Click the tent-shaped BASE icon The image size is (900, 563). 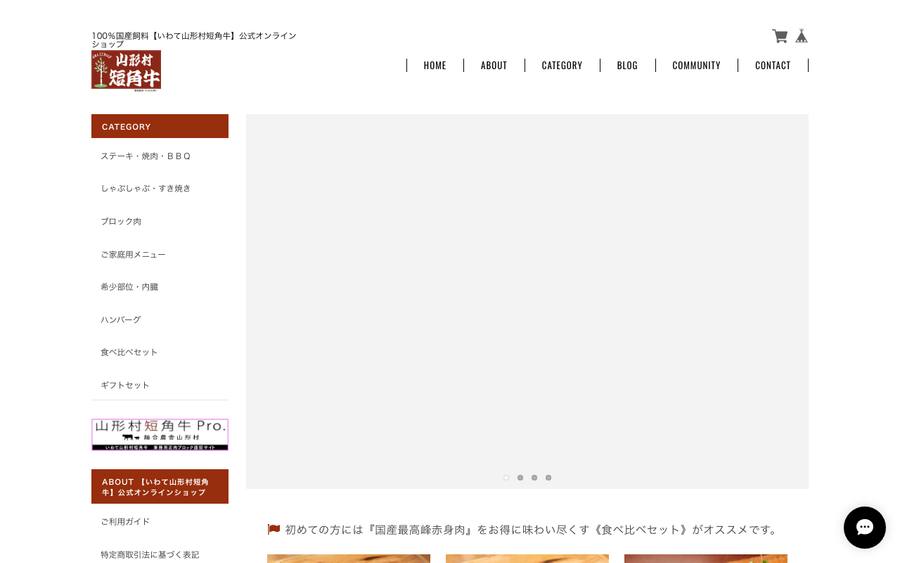click(x=801, y=36)
